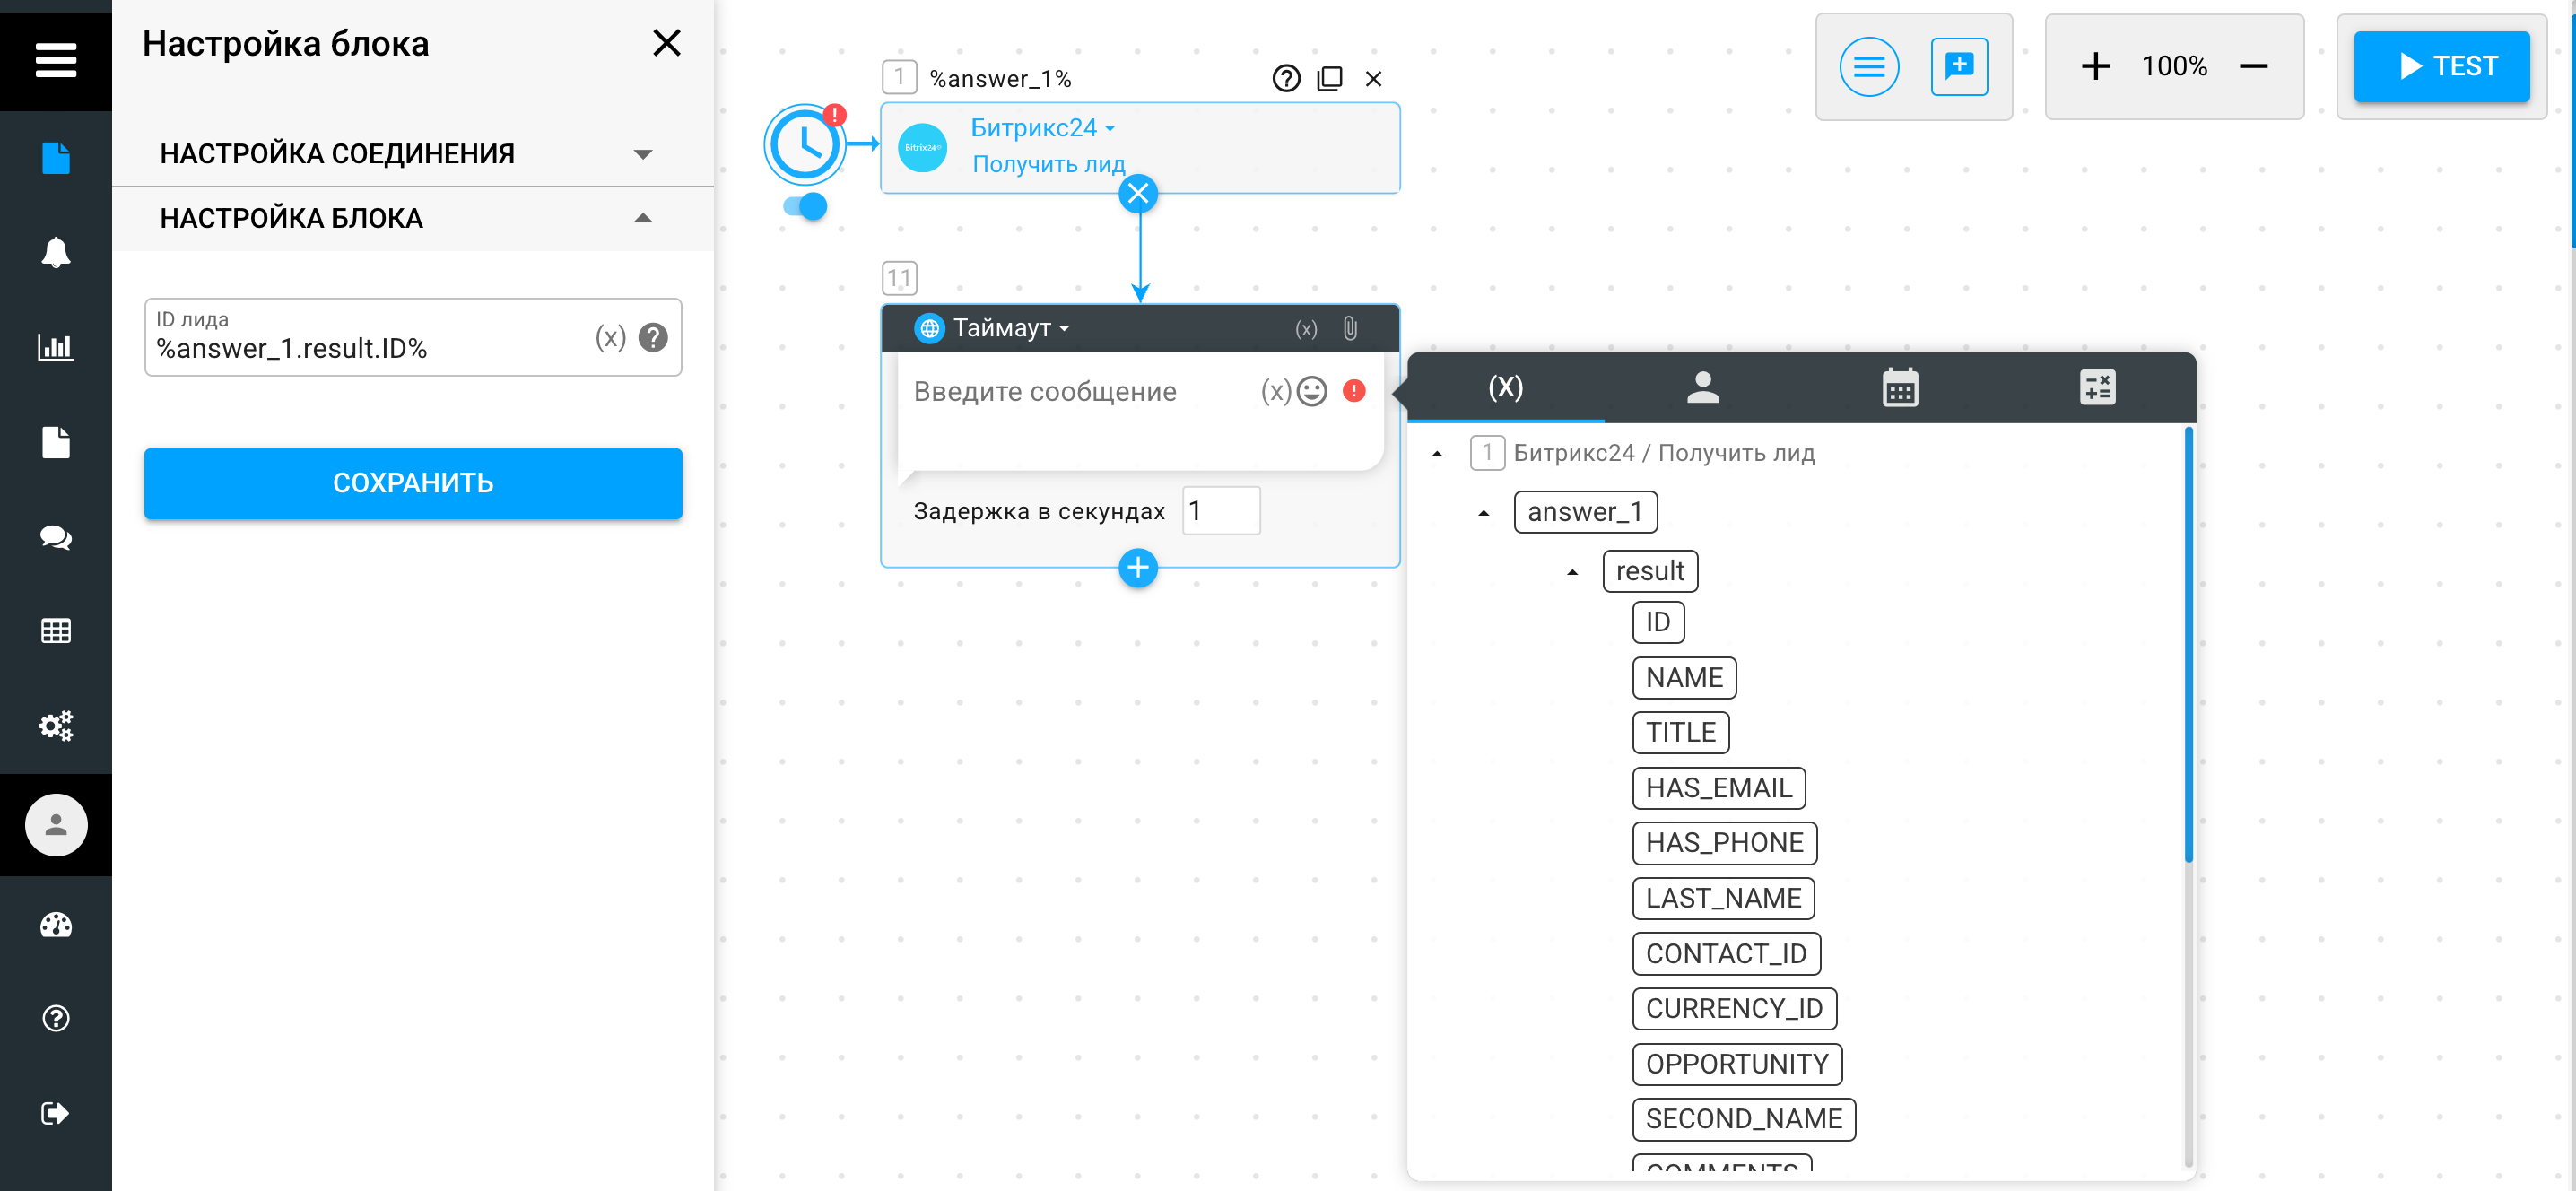Image resolution: width=2576 pixels, height=1191 pixels.
Task: Click the variables panel vertical scrollbar
Action: pos(2188,645)
